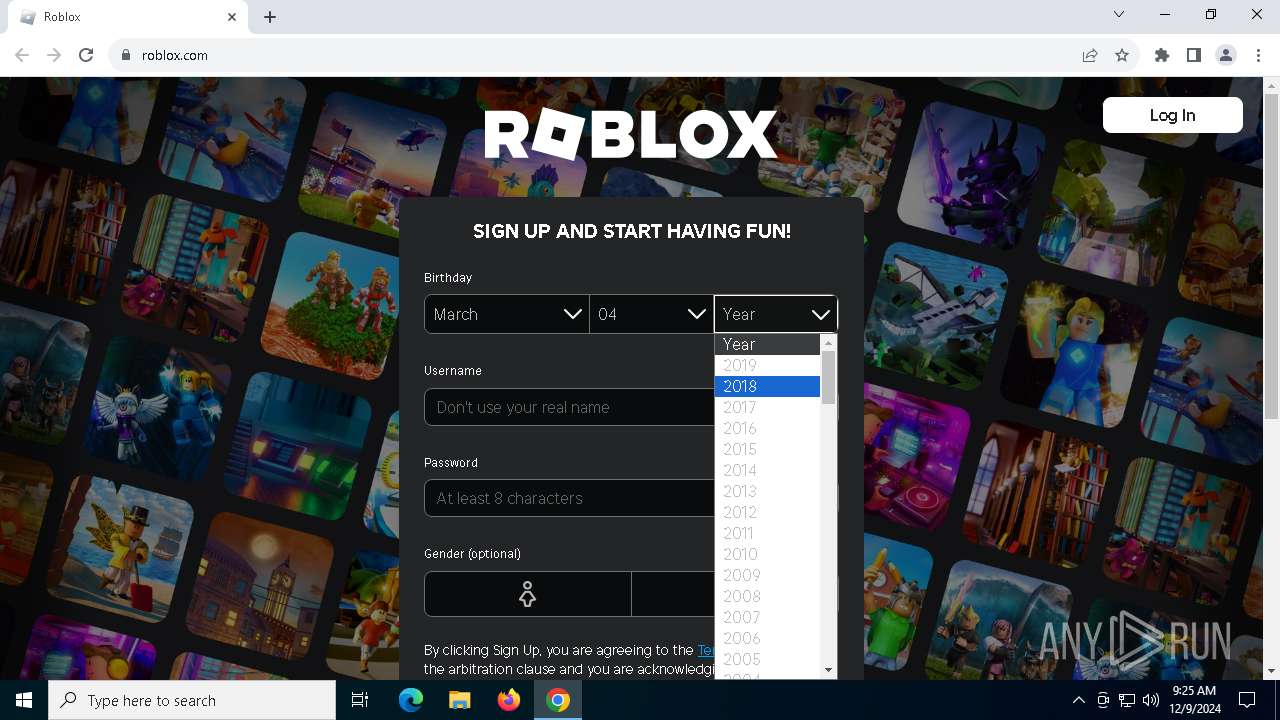
Task: Click the Roblox logo
Action: (631, 135)
